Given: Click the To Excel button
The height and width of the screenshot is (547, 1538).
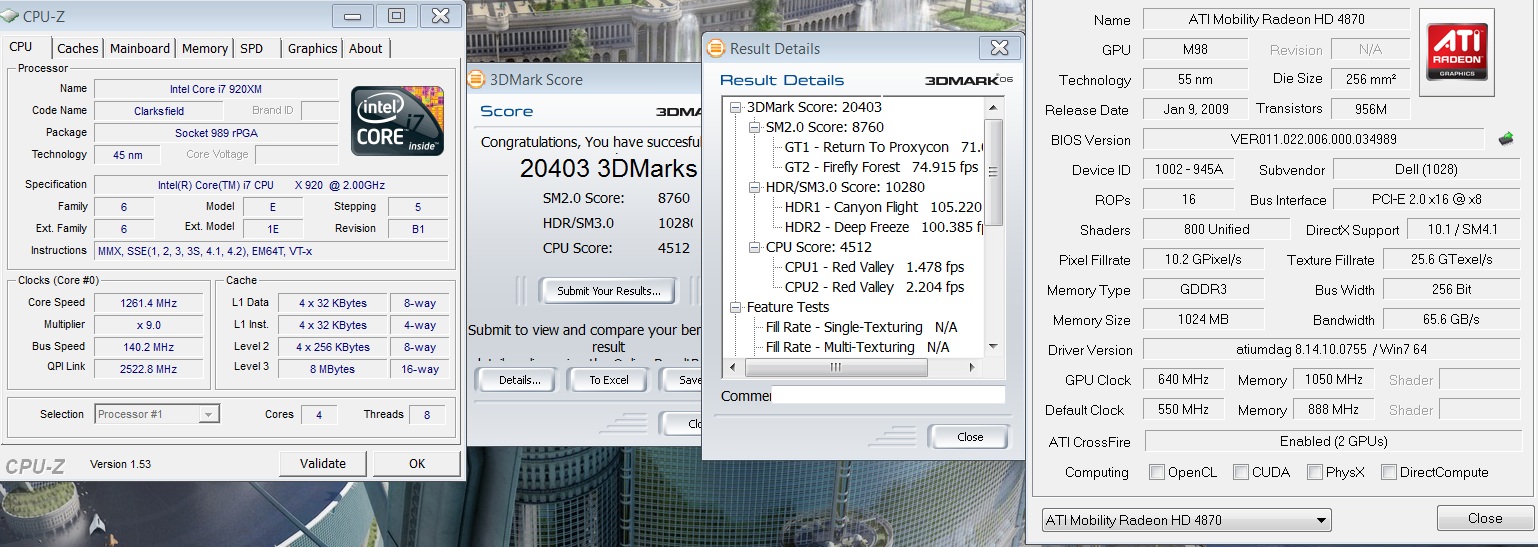Looking at the screenshot, I should [609, 380].
